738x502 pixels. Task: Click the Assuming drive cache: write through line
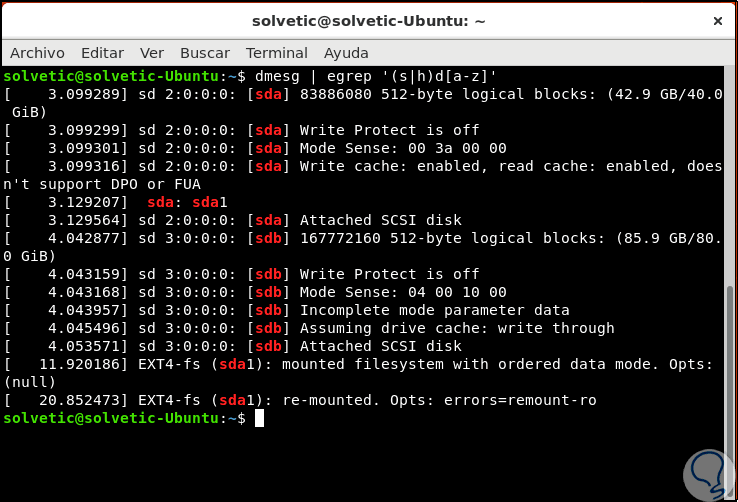coord(309,328)
